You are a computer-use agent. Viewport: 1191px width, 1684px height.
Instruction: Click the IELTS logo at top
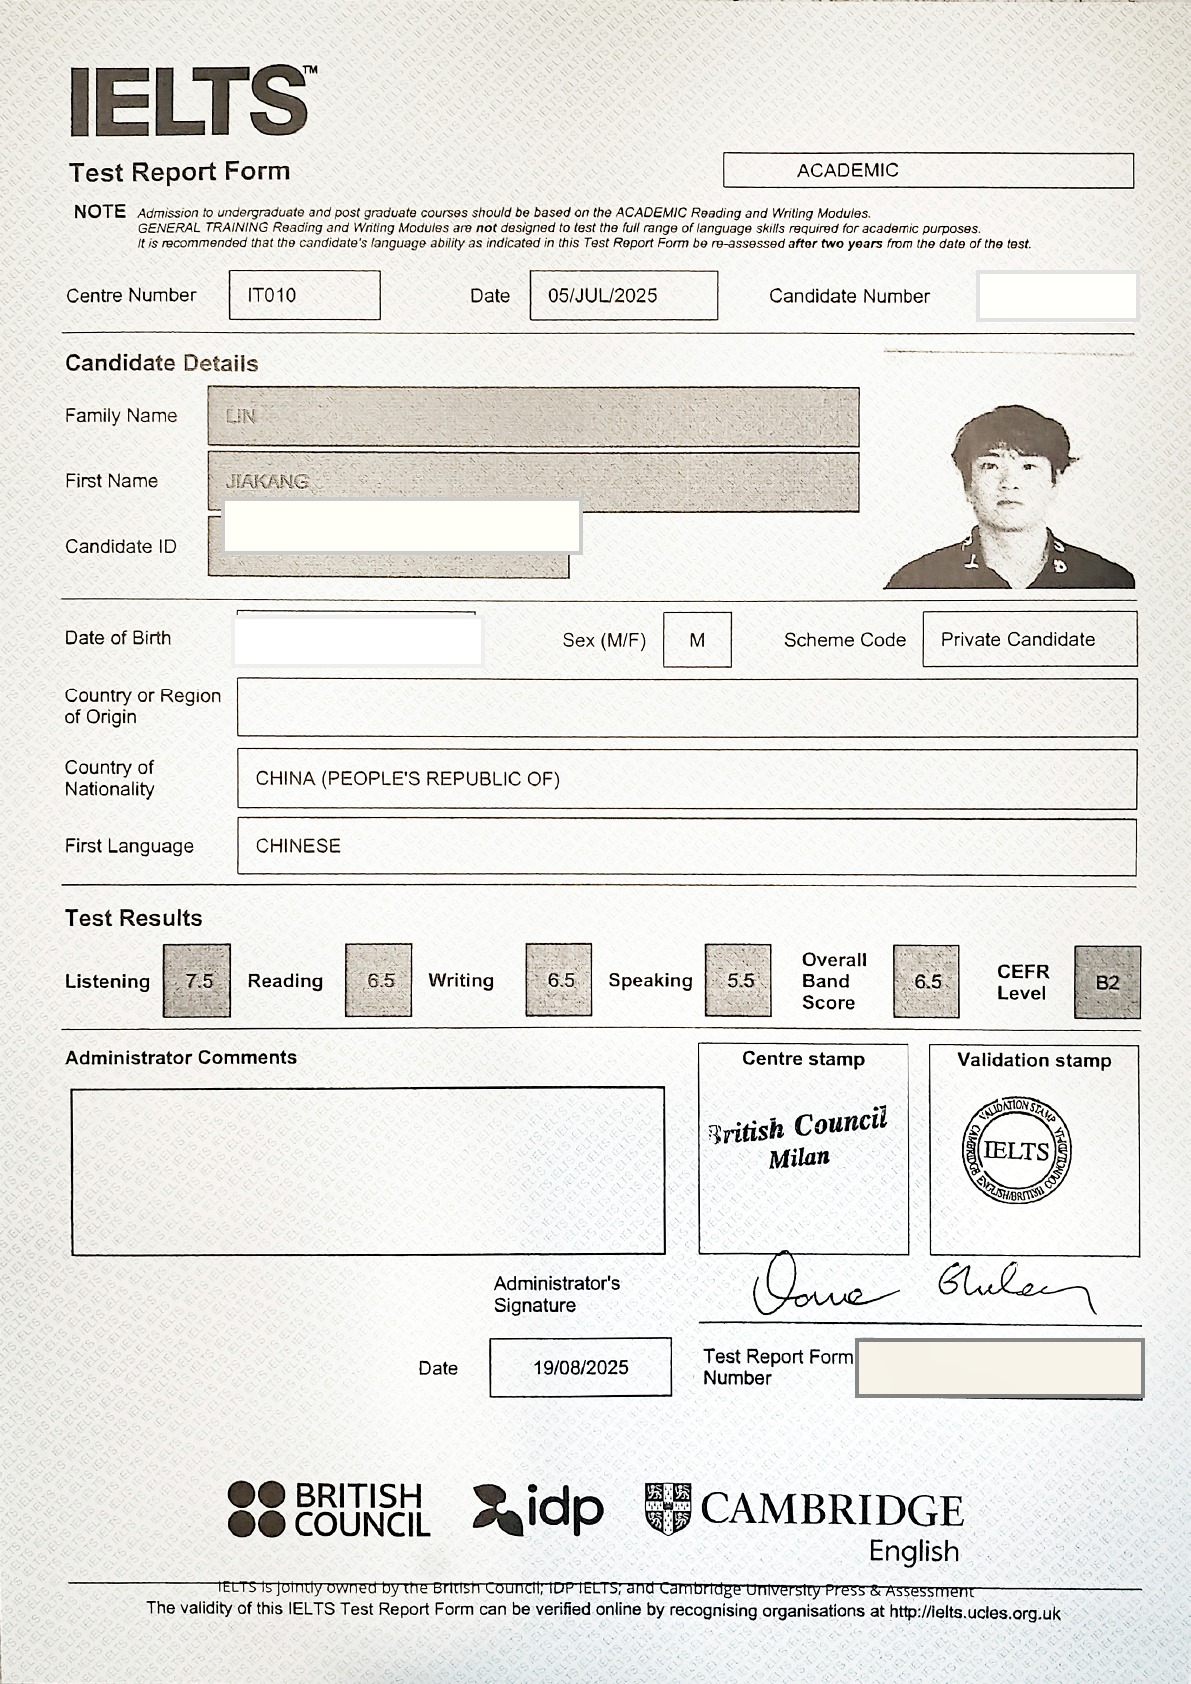point(193,101)
